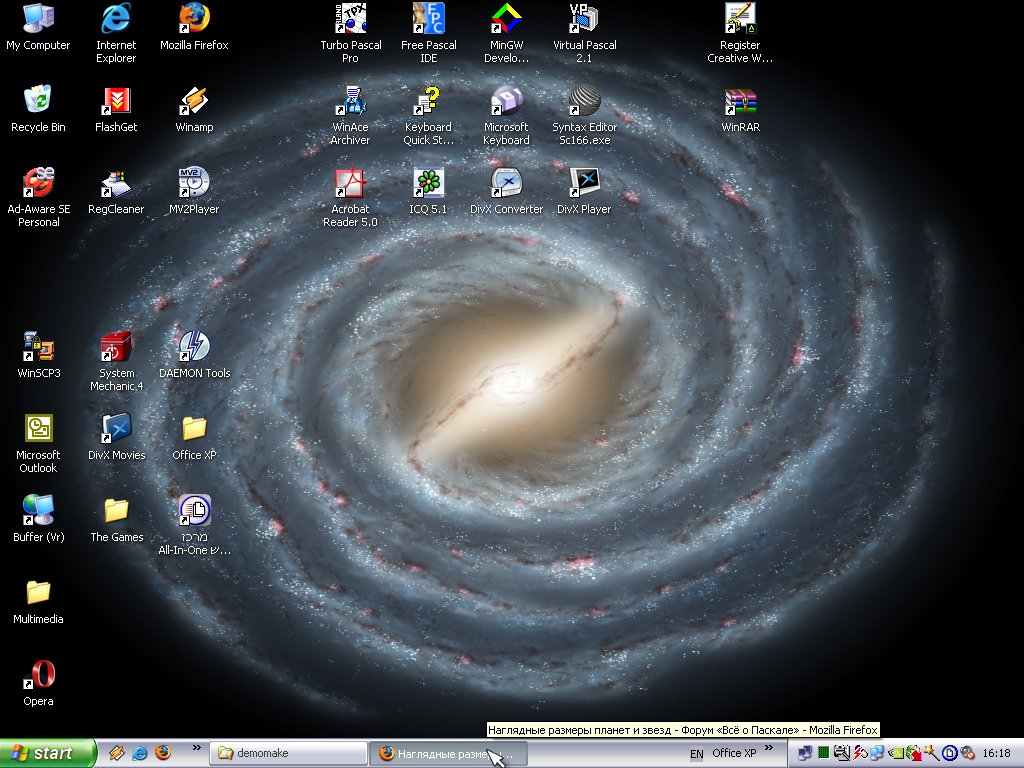Select the DAEMON Tools icon
The image size is (1024, 768).
pos(194,347)
